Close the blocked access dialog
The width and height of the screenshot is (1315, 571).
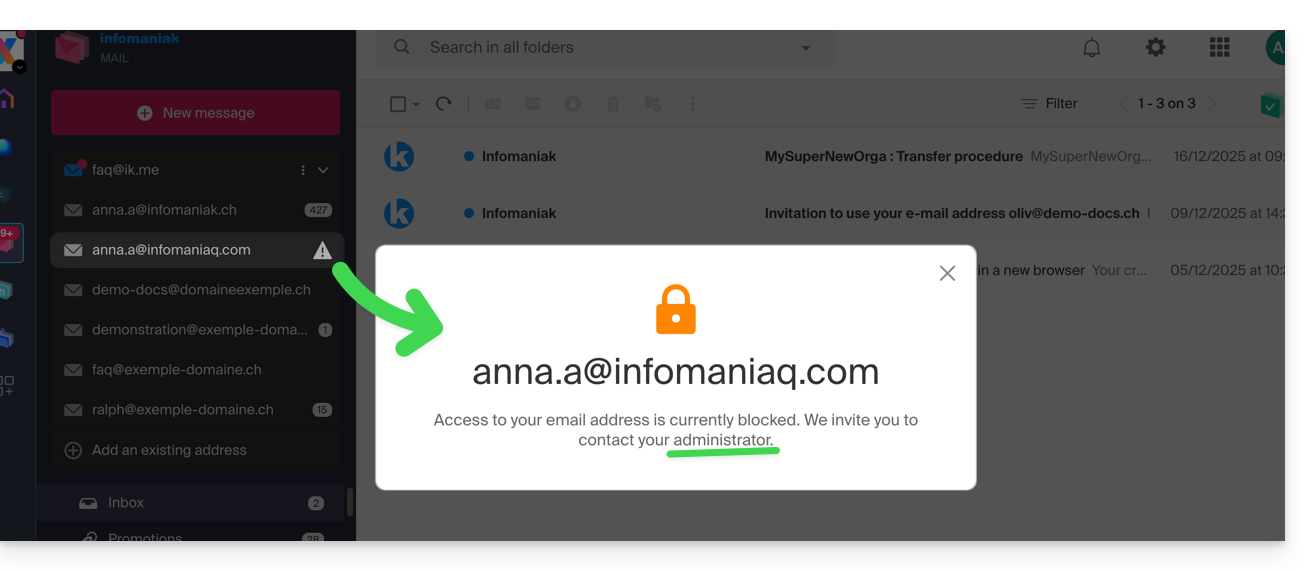point(947,273)
